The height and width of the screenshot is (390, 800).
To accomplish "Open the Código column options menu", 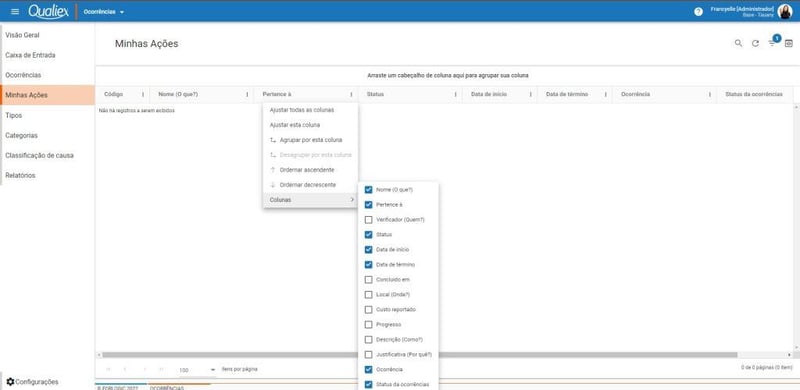I will pyautogui.click(x=143, y=94).
